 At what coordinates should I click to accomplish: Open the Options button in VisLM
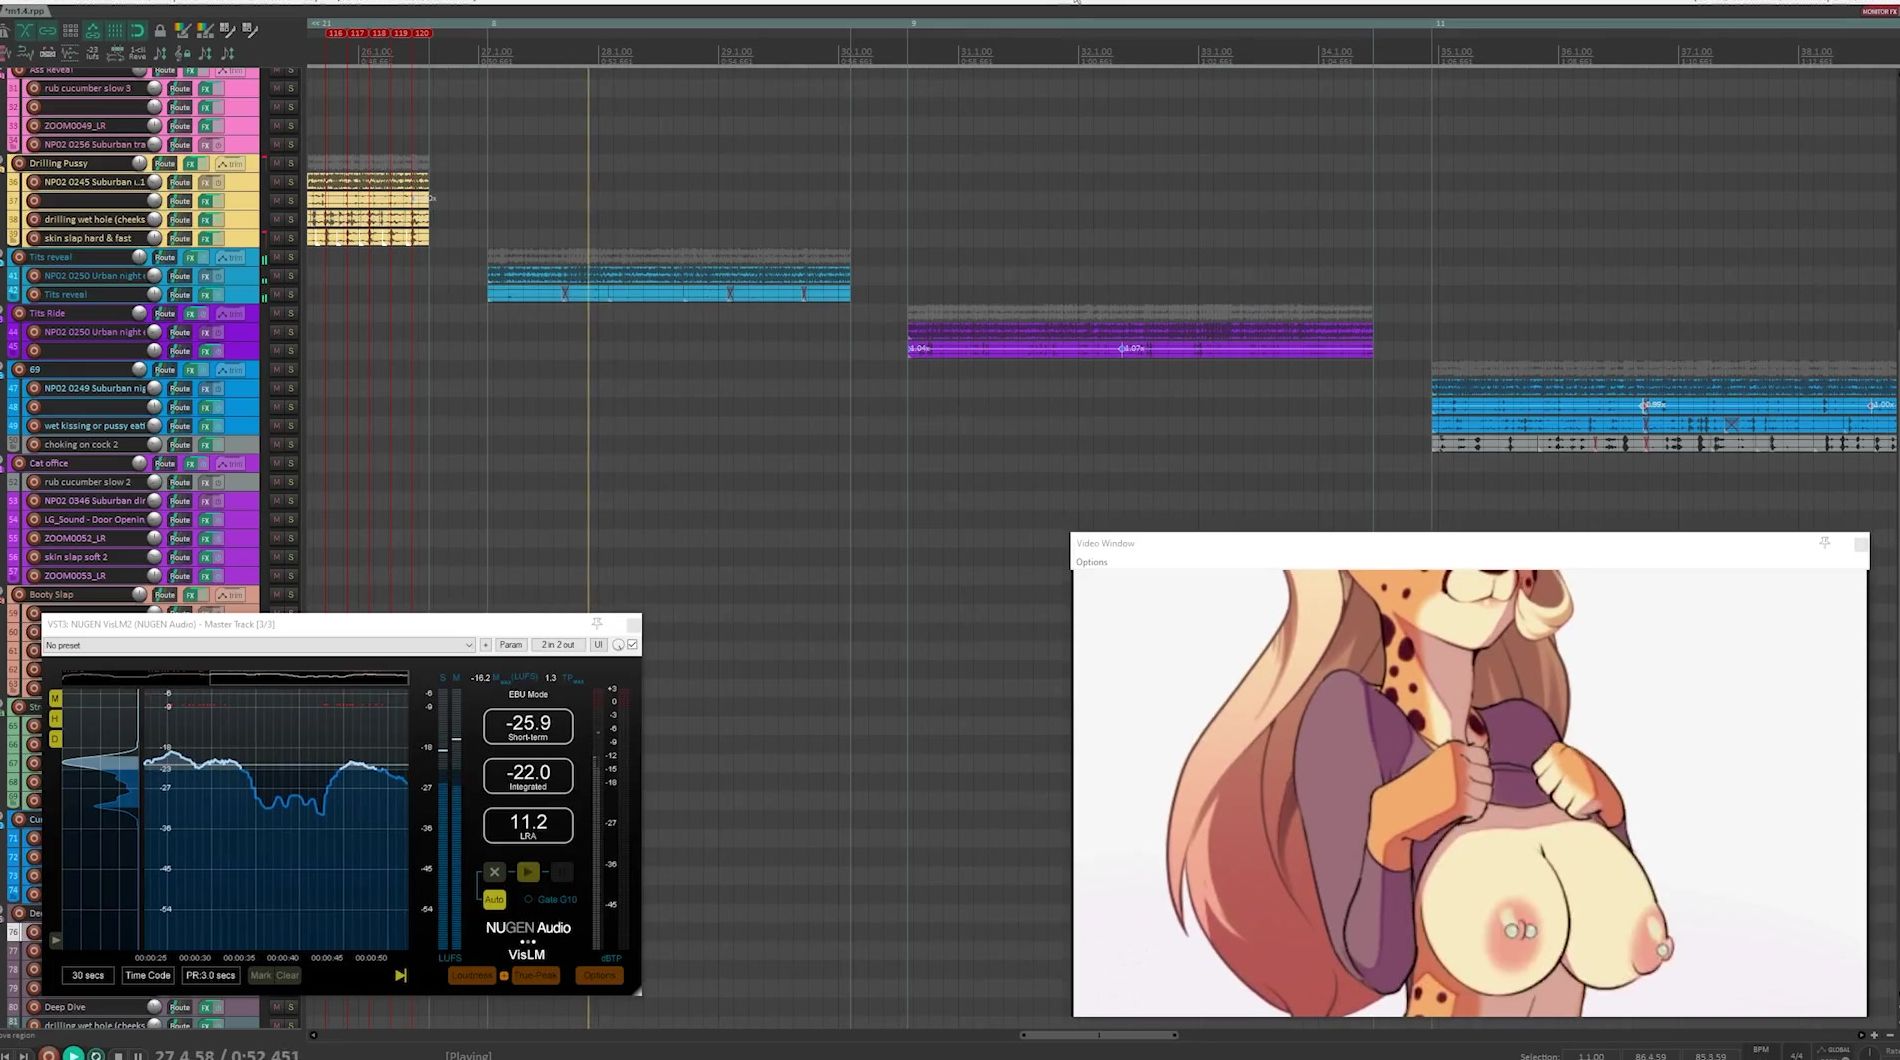click(600, 975)
